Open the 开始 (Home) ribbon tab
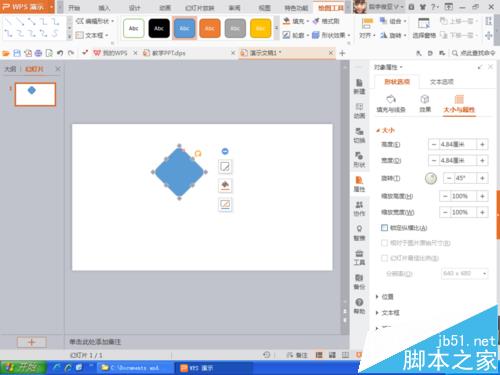This screenshot has width=500, height=375. 74,7
